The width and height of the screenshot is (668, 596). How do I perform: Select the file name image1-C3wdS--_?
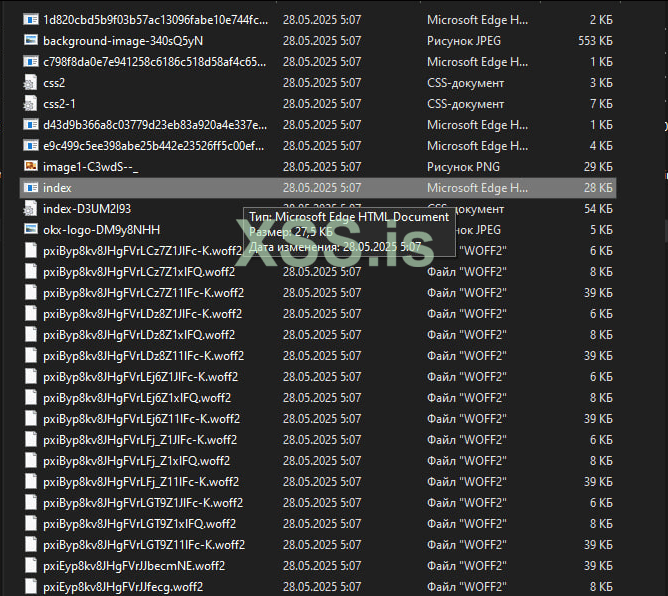tap(90, 167)
